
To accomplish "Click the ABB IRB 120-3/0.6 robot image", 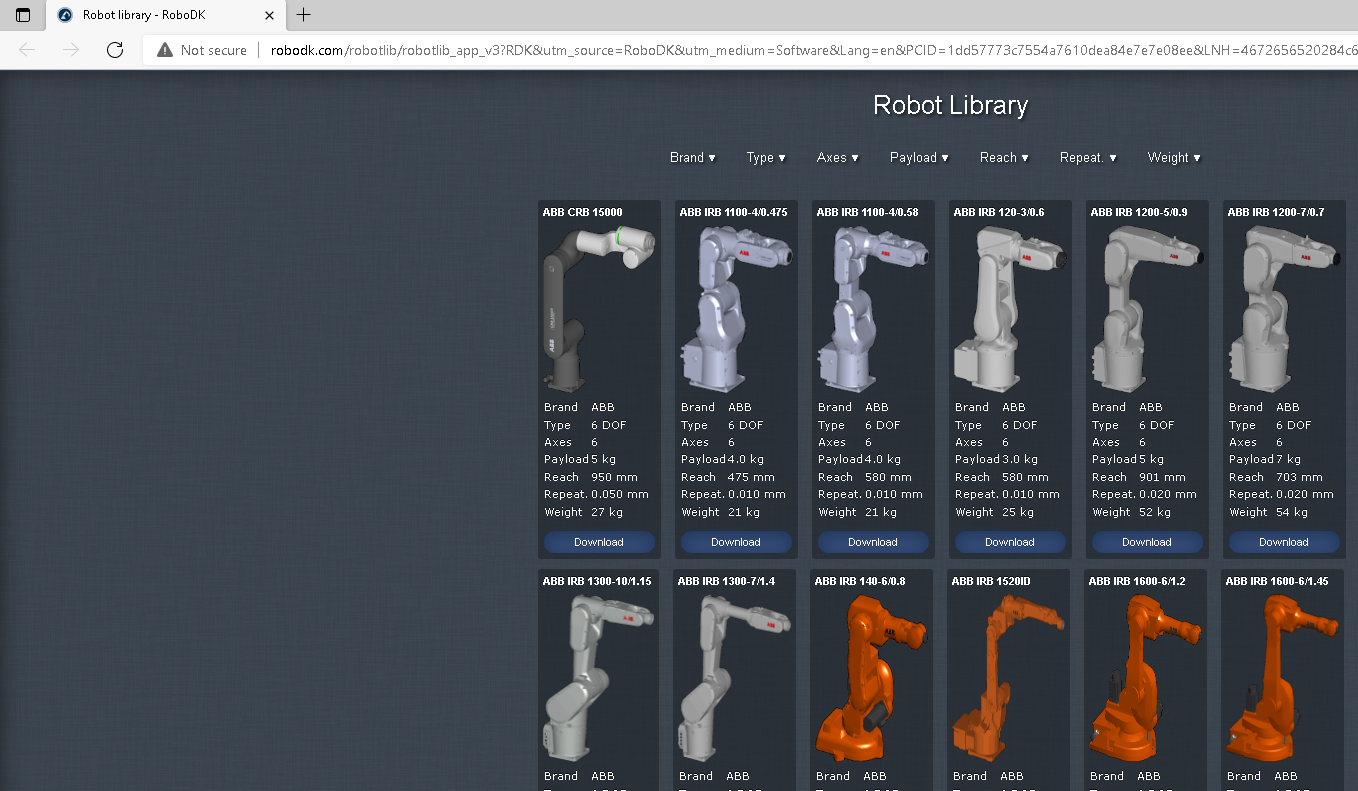I will tap(1010, 308).
